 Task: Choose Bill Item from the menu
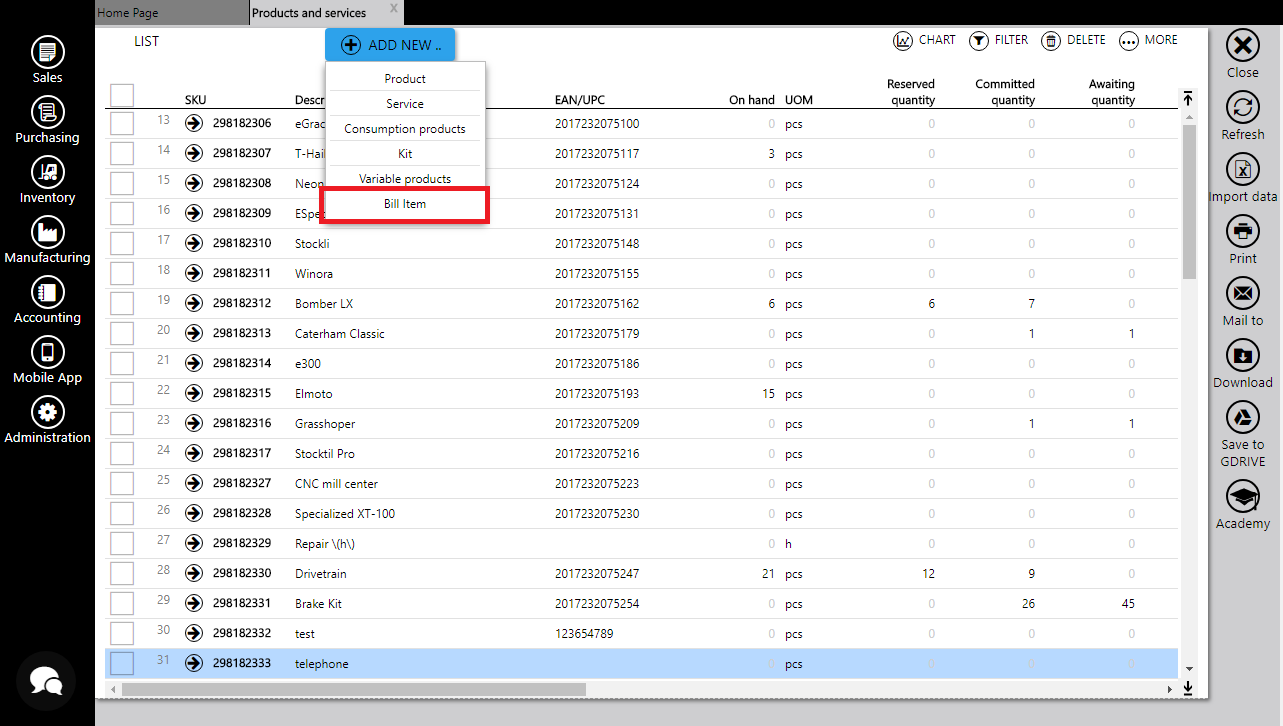[405, 204]
